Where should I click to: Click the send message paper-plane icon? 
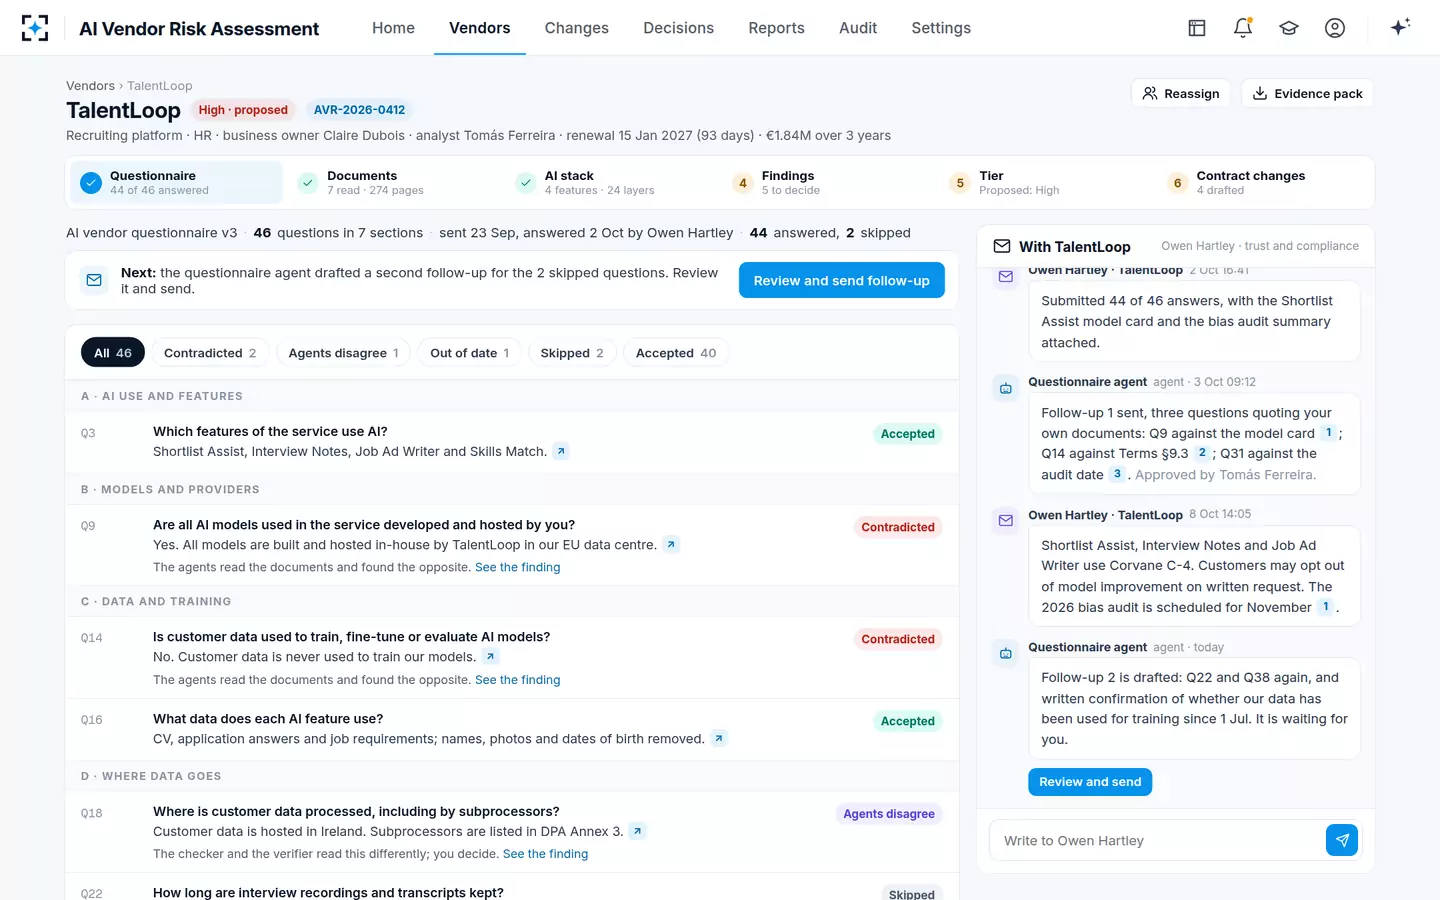pyautogui.click(x=1342, y=840)
